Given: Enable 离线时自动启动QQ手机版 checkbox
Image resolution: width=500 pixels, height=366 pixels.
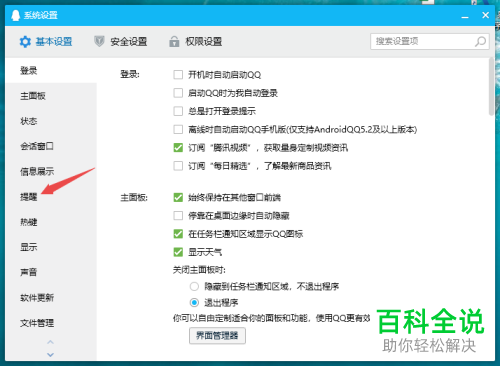Looking at the screenshot, I should (x=178, y=129).
